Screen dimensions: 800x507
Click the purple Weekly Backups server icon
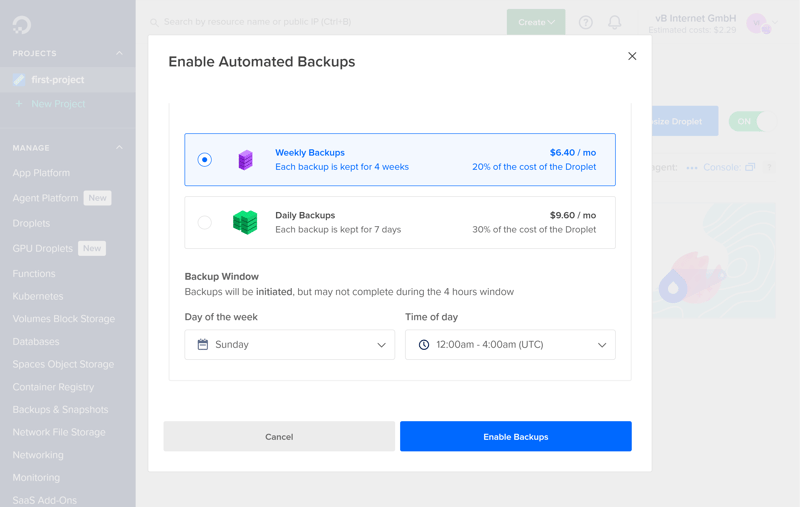(x=245, y=160)
